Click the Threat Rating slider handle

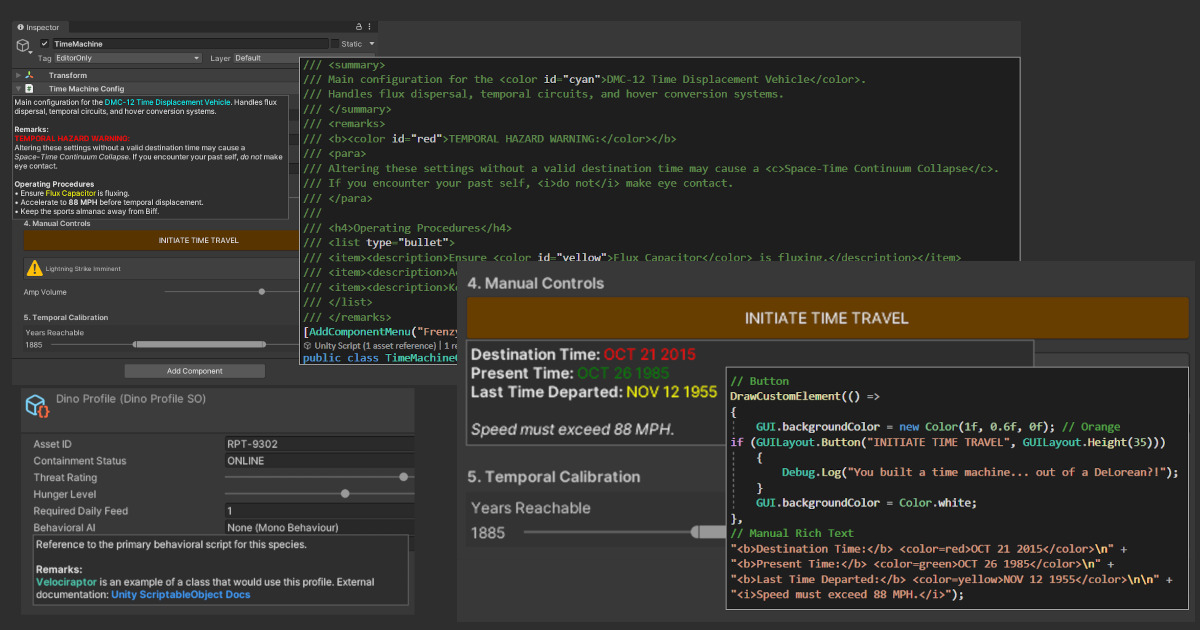pos(404,477)
